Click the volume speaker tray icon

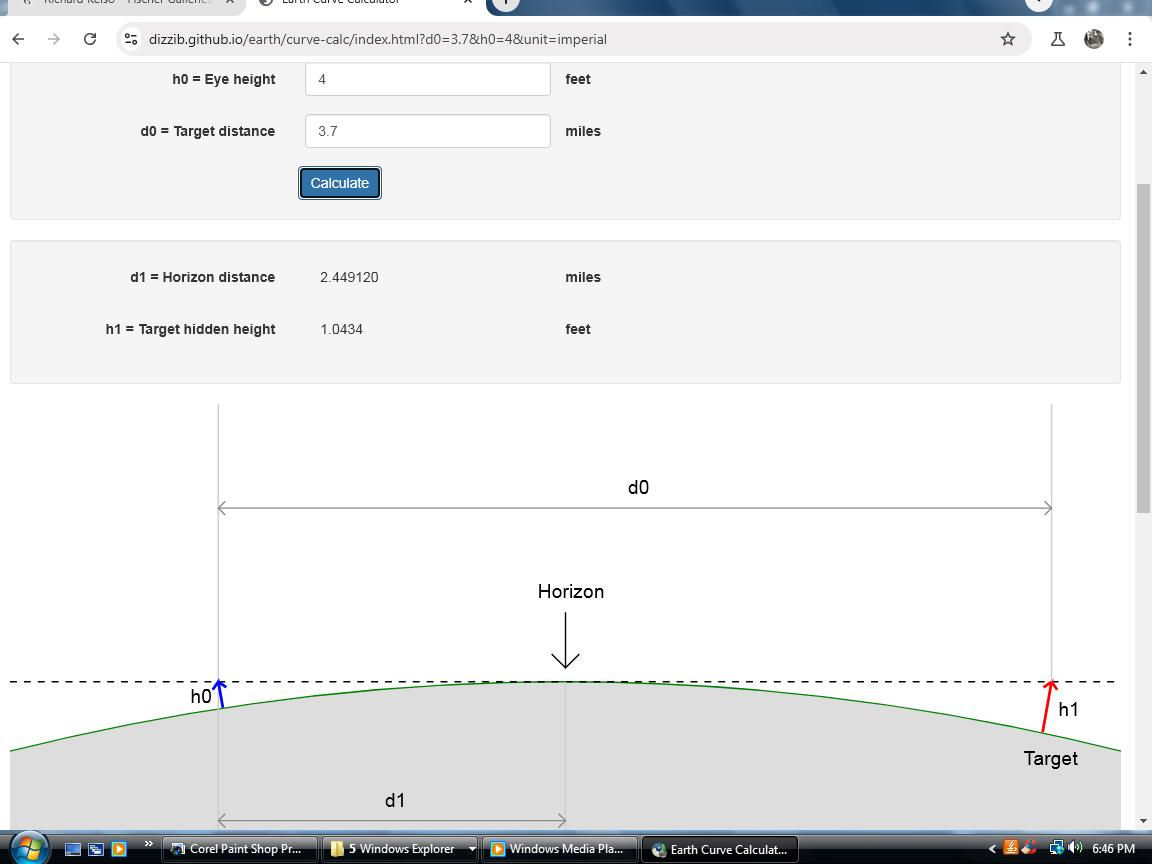(1075, 848)
